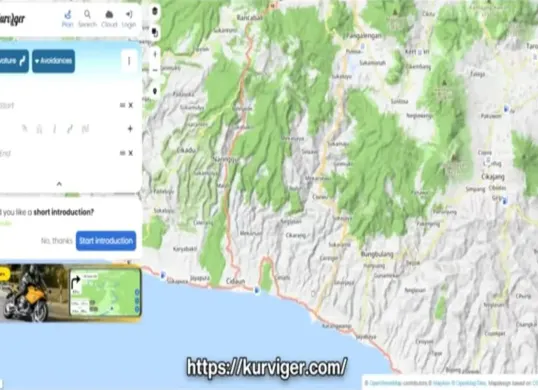Zoom out on the map
538x390 pixels.
pos(155,70)
